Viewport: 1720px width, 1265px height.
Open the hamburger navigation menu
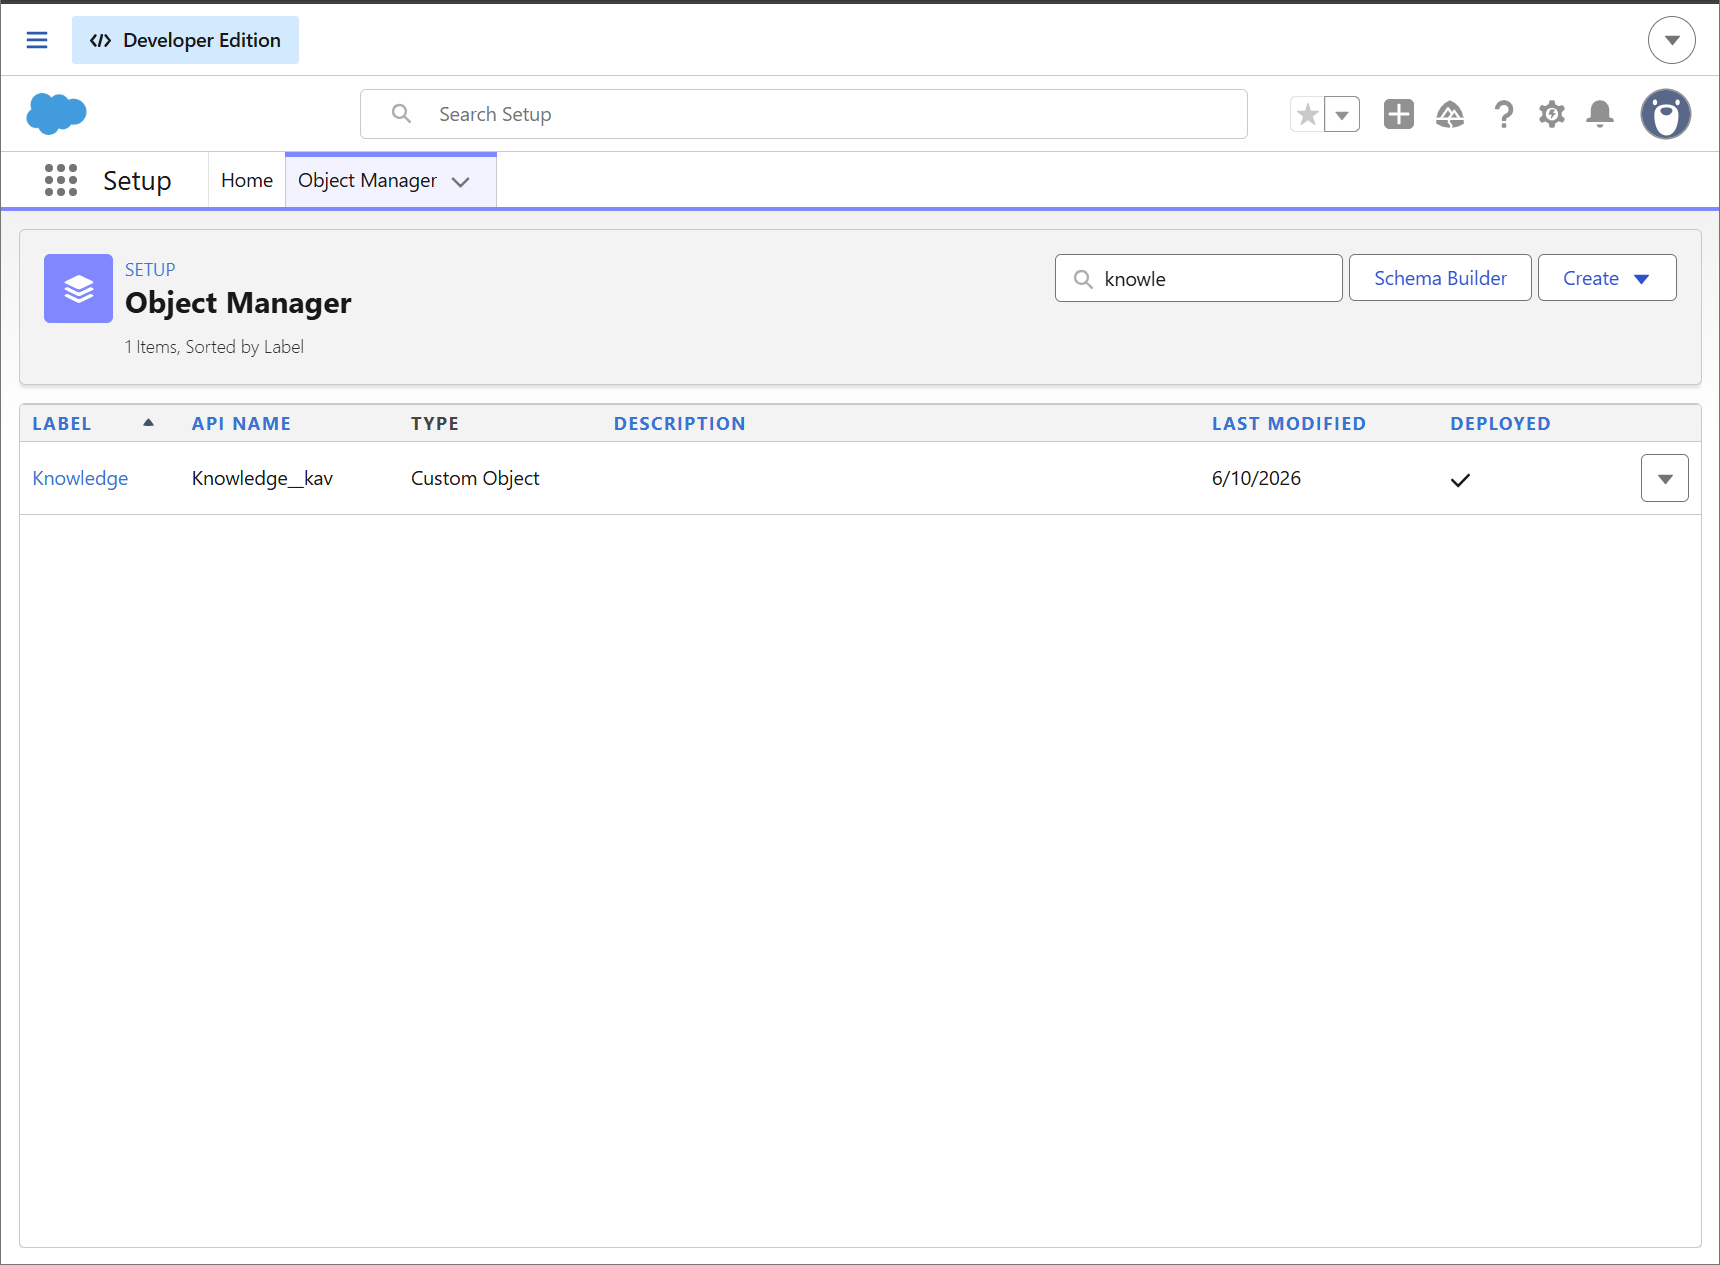pyautogui.click(x=37, y=40)
